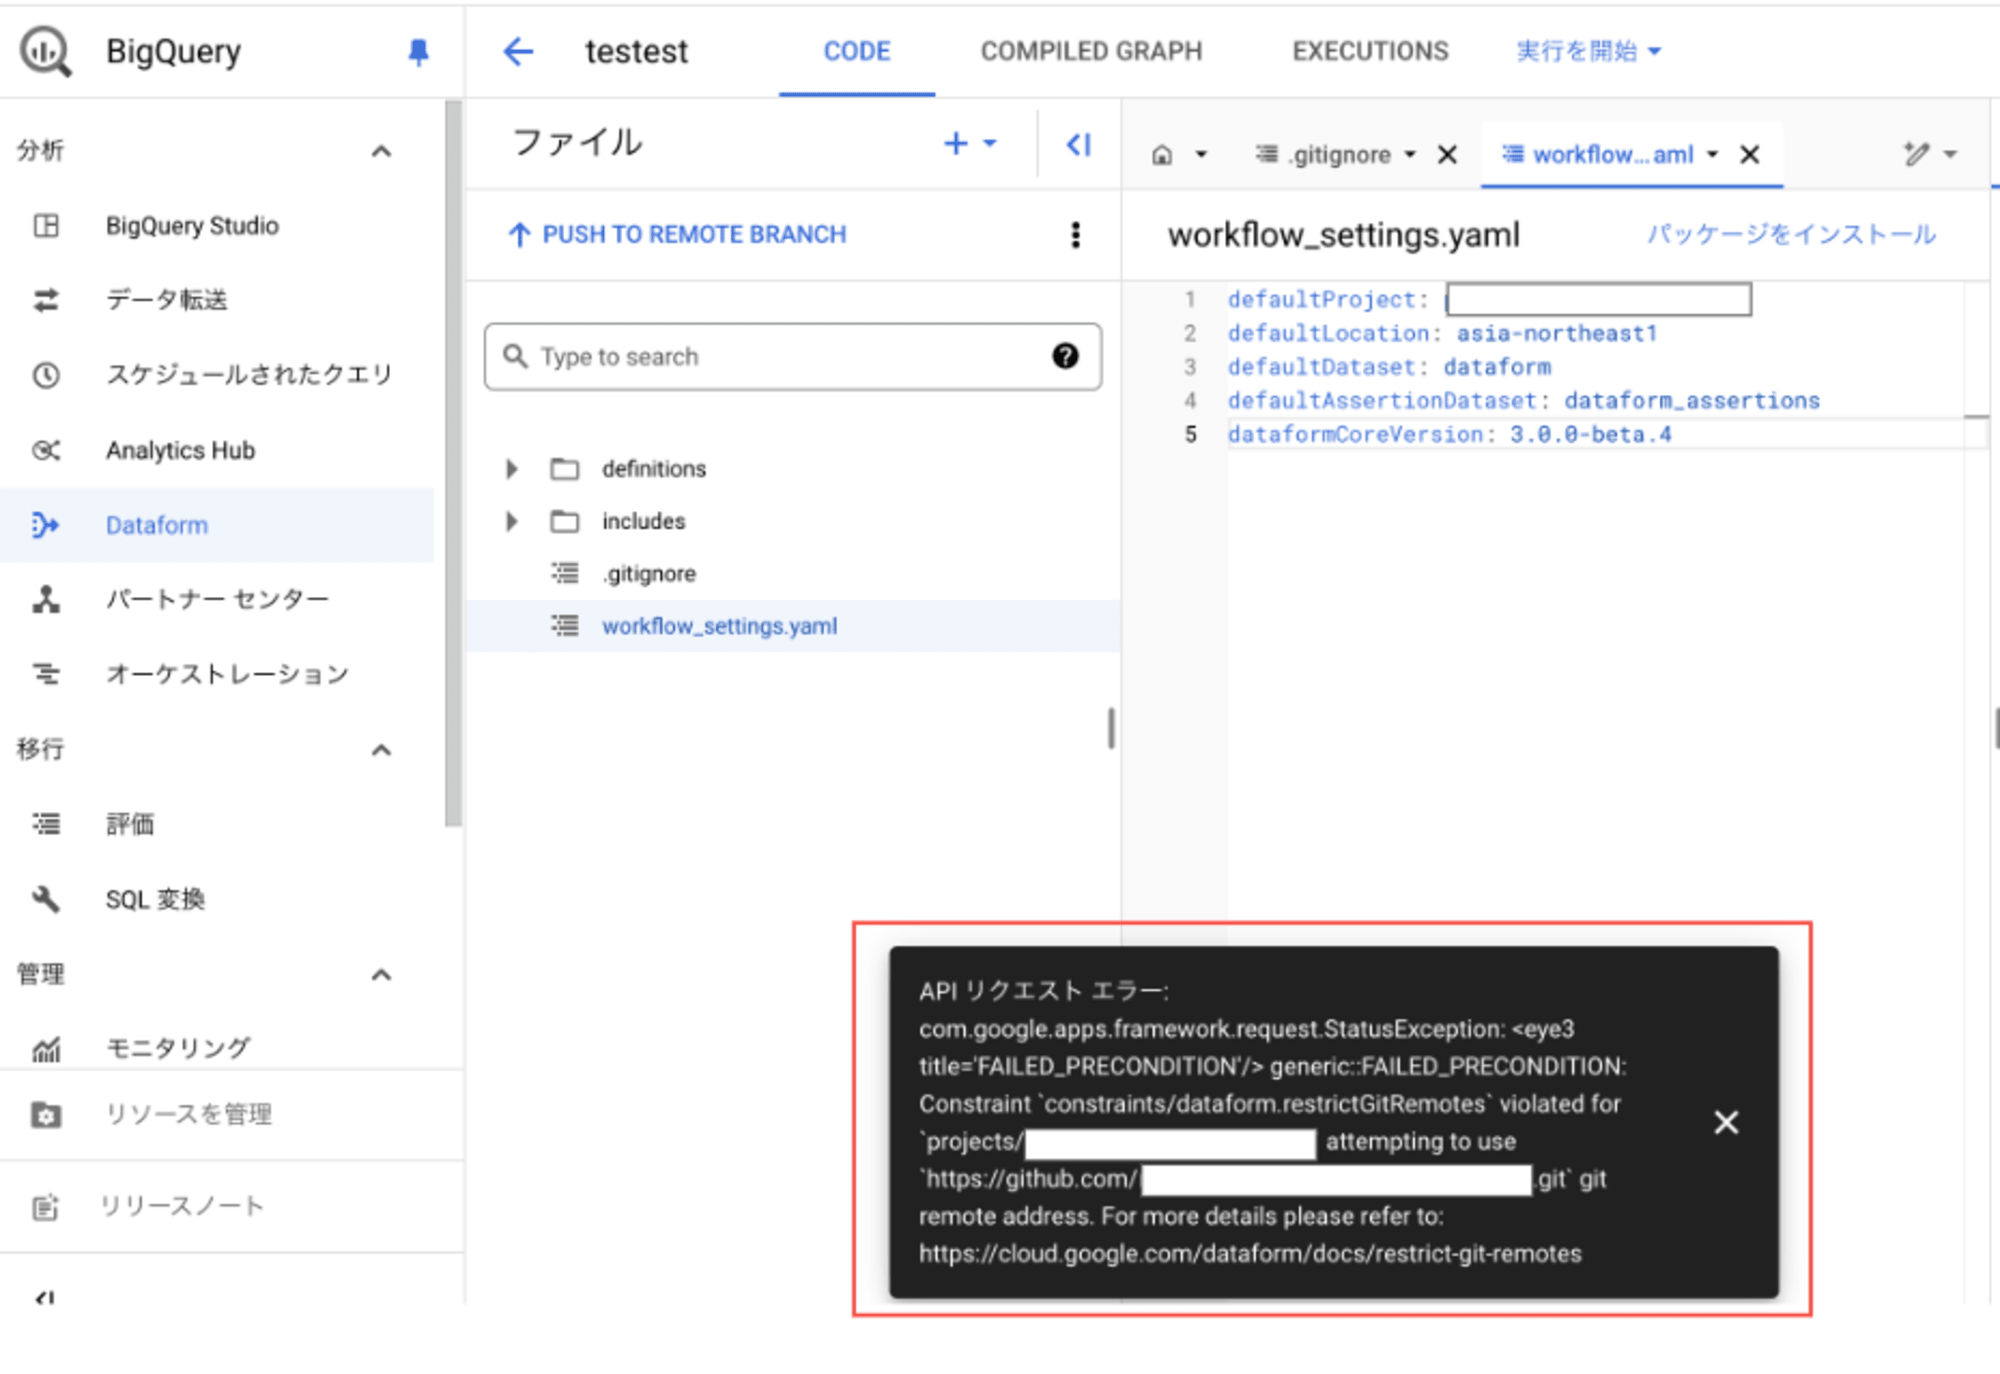Collapse the 移行 section

pos(381,750)
